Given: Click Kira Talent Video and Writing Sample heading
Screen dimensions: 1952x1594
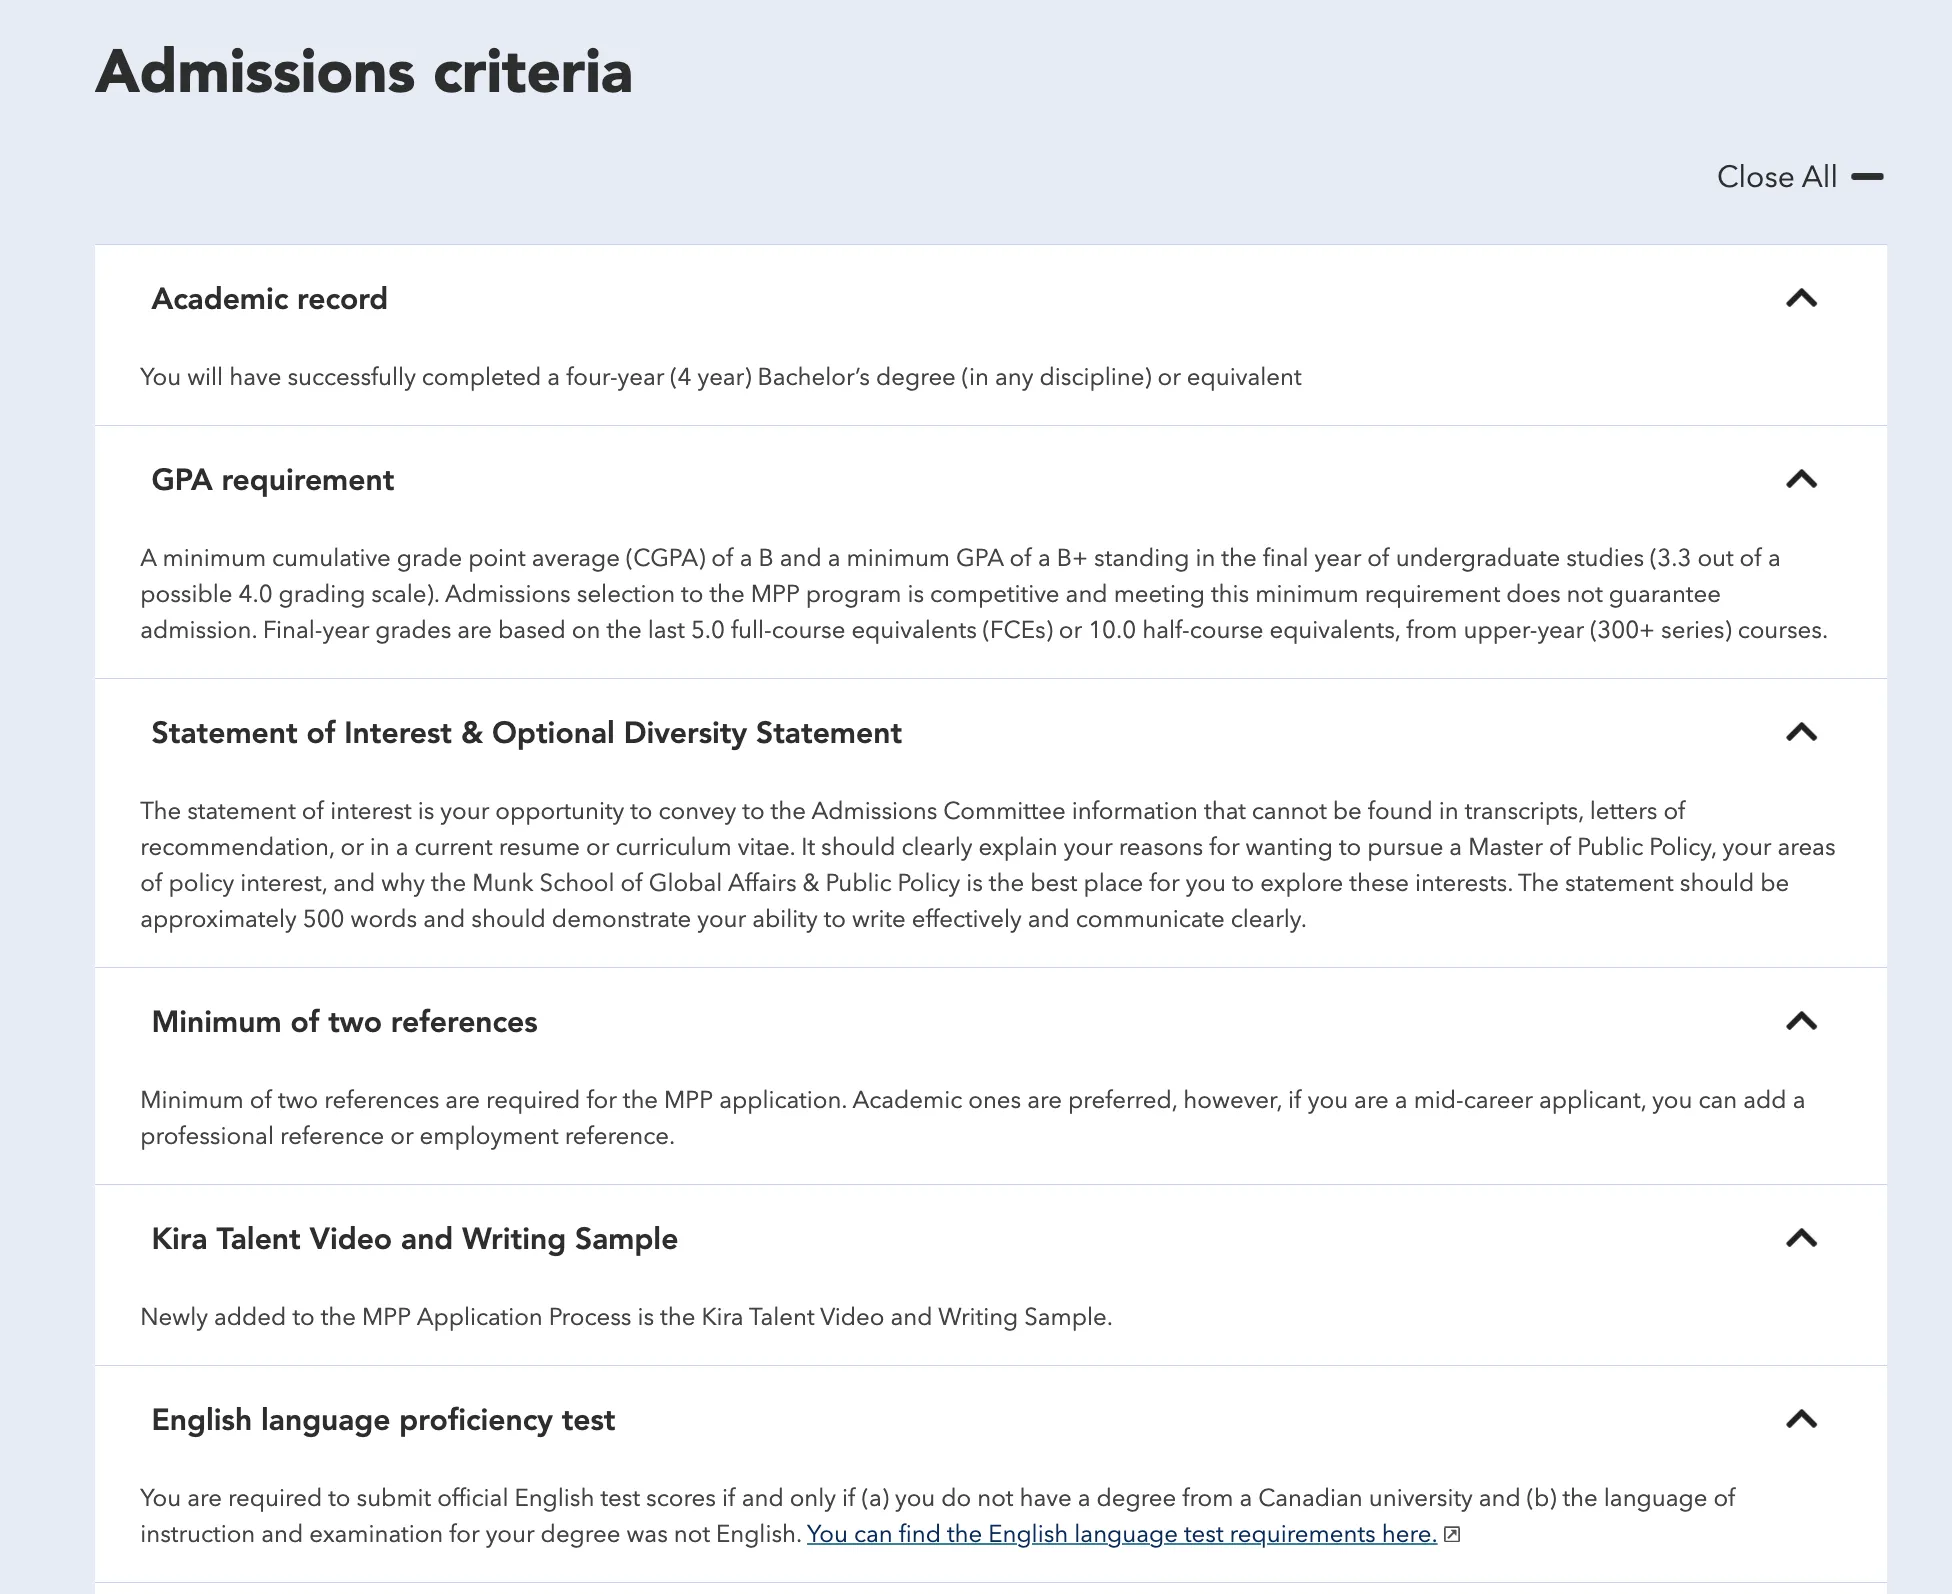Looking at the screenshot, I should 414,1239.
